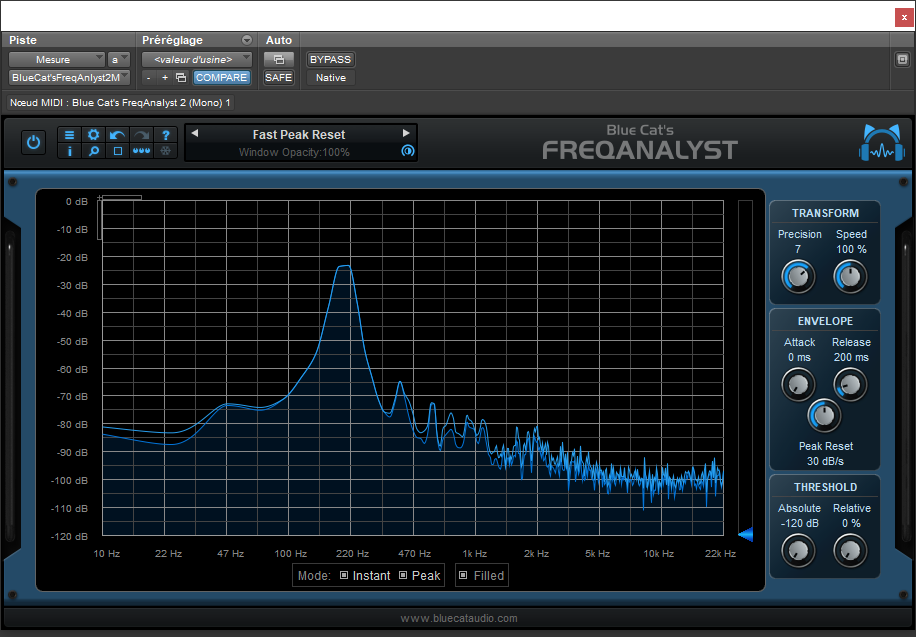Click the Absolute value -120 dB
The height and width of the screenshot is (637, 916).
tap(799, 523)
